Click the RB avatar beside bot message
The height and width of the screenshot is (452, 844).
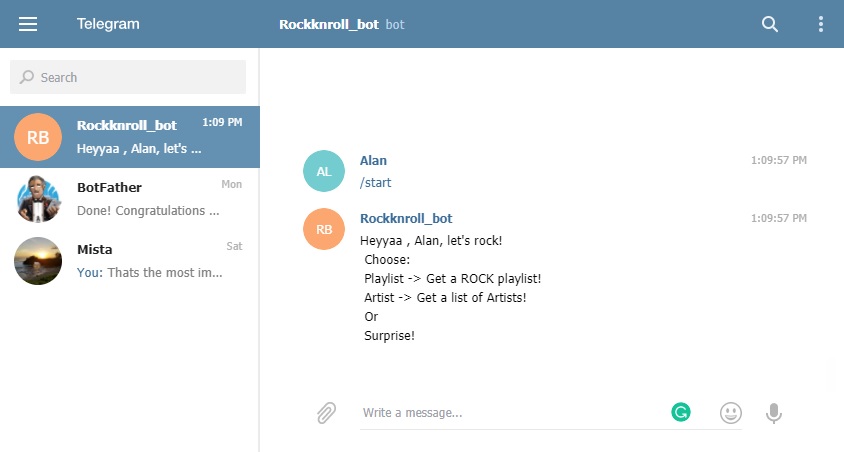(x=324, y=229)
